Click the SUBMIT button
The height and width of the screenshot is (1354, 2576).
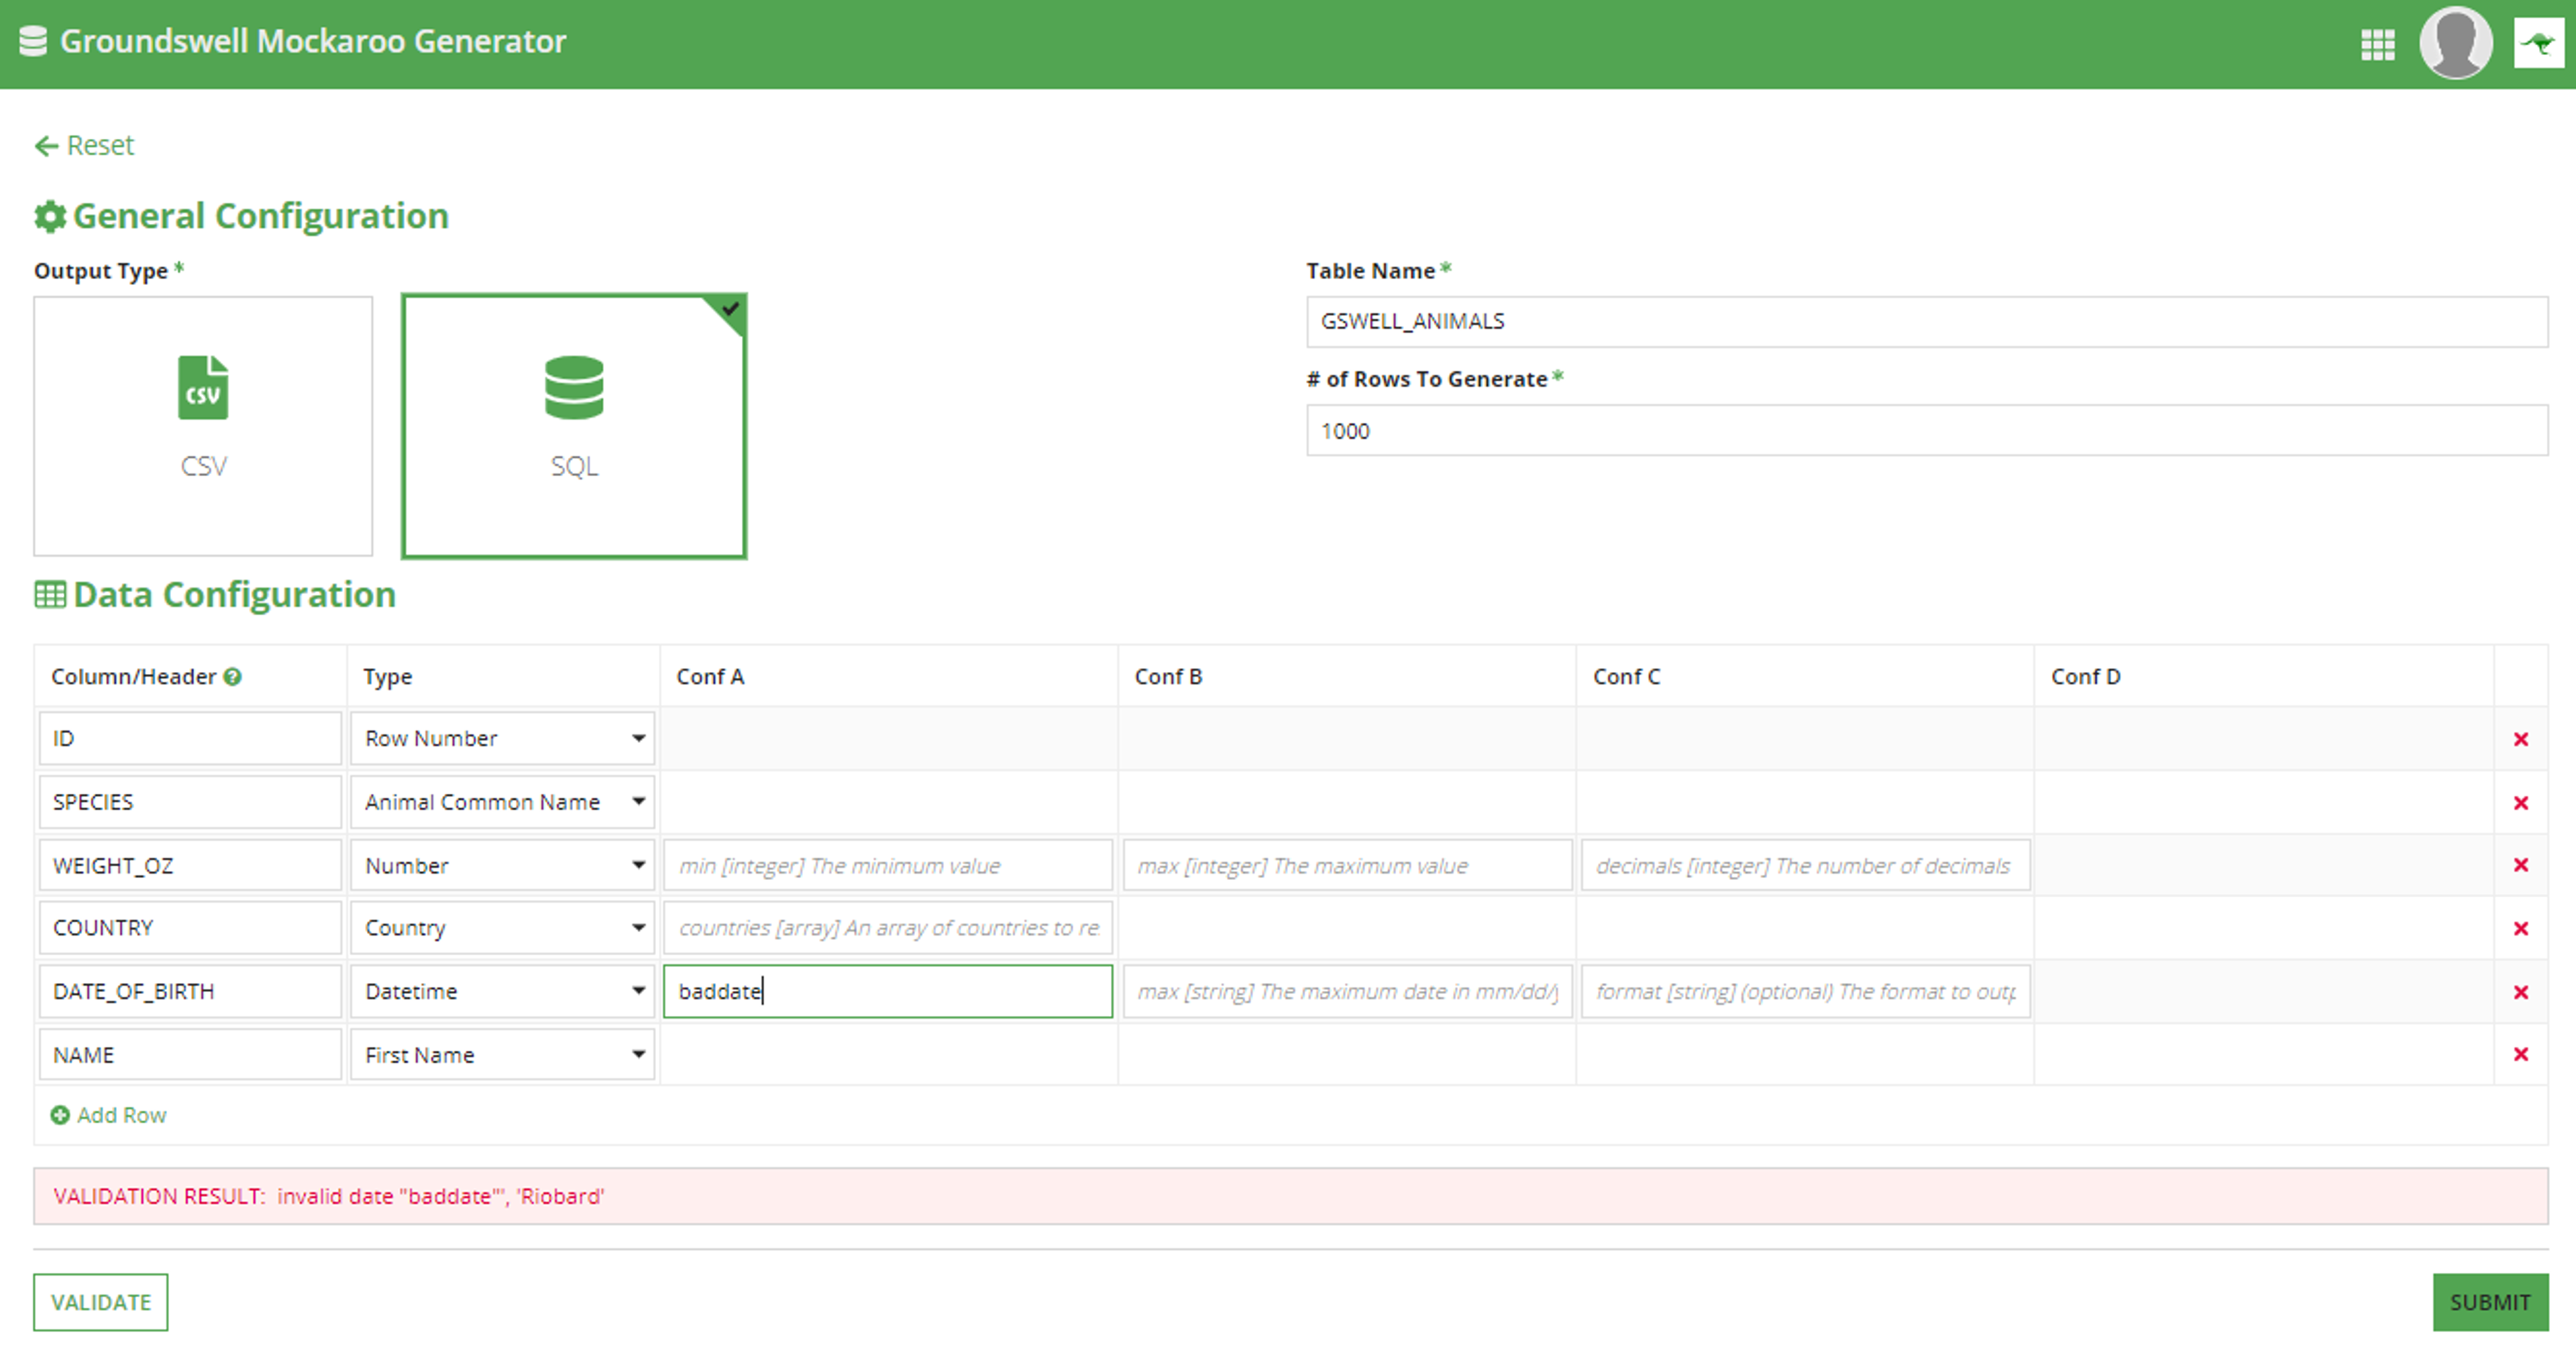2490,1302
